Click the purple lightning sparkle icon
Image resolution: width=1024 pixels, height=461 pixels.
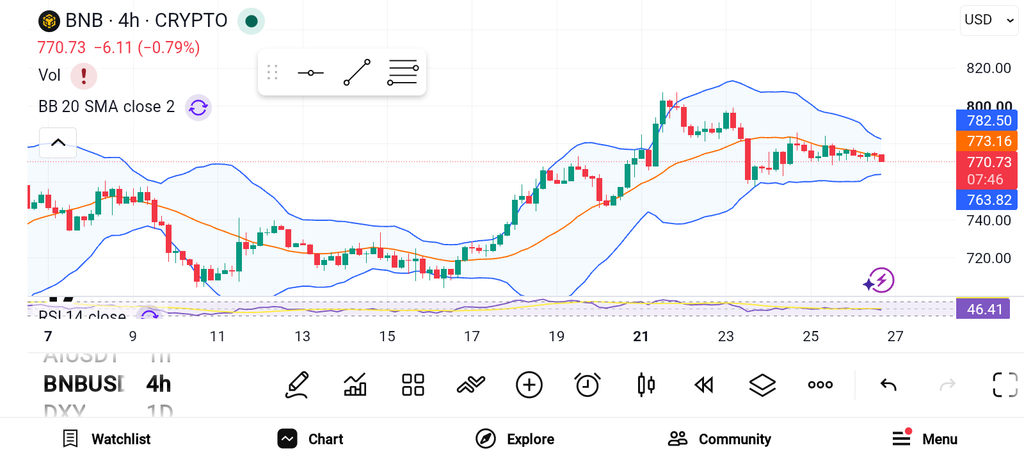pyautogui.click(x=878, y=281)
